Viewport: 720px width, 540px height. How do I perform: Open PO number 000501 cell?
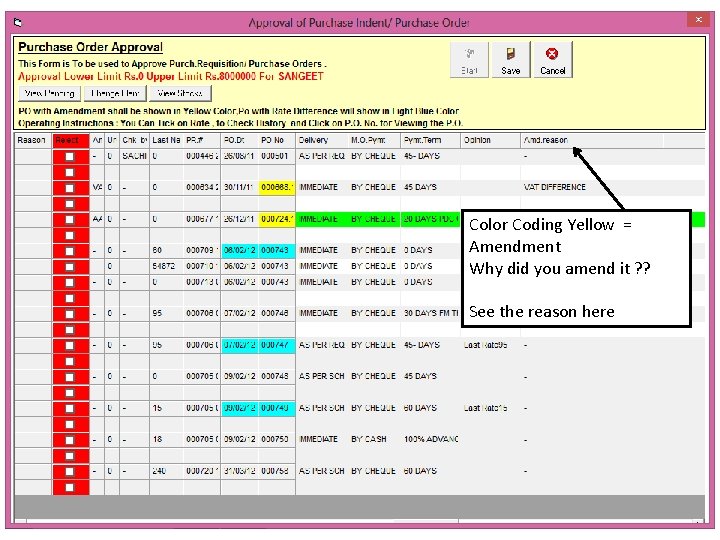(x=277, y=156)
